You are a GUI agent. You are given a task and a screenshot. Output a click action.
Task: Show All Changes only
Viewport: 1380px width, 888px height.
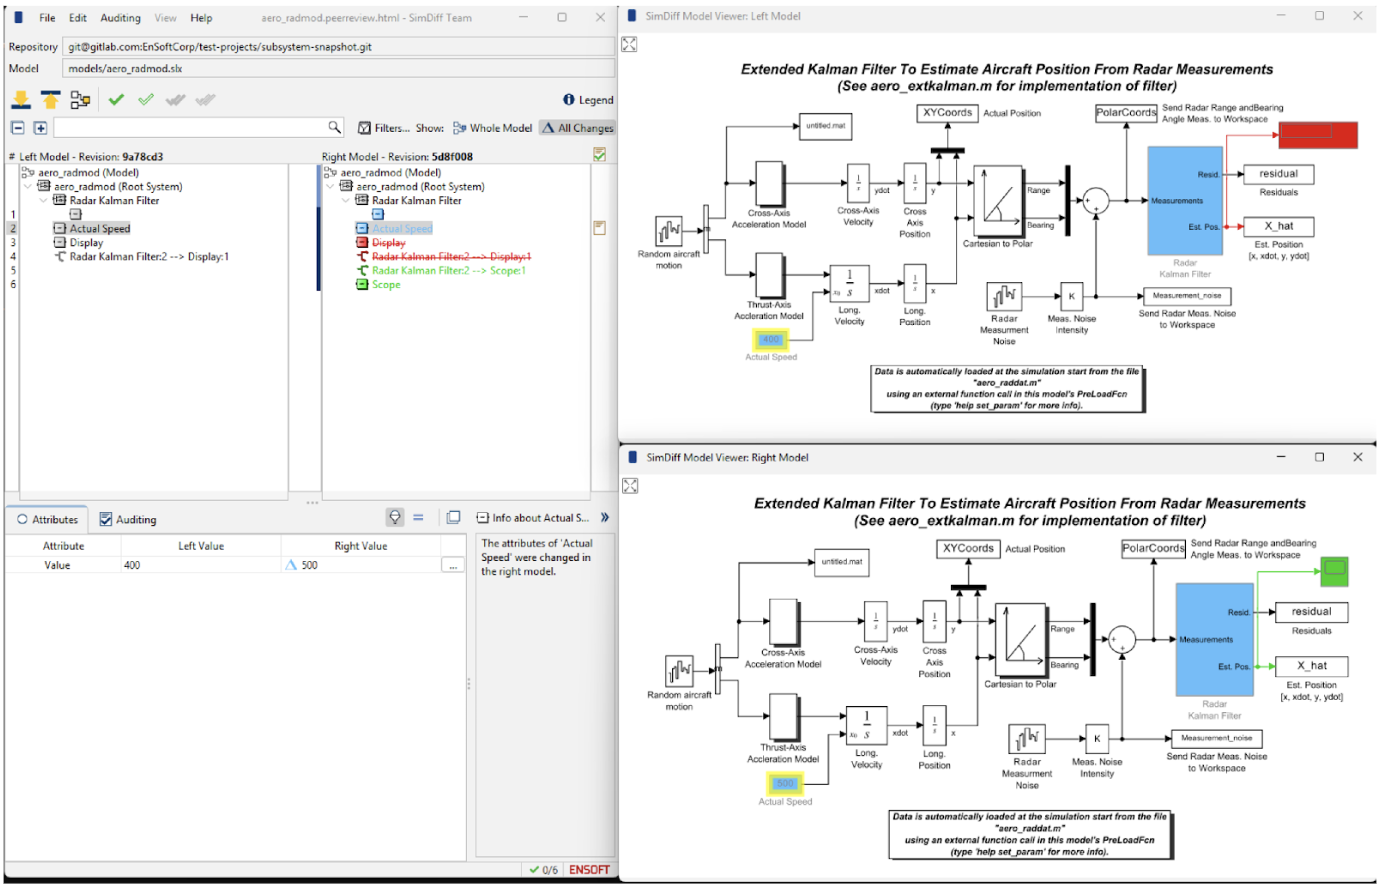point(577,128)
